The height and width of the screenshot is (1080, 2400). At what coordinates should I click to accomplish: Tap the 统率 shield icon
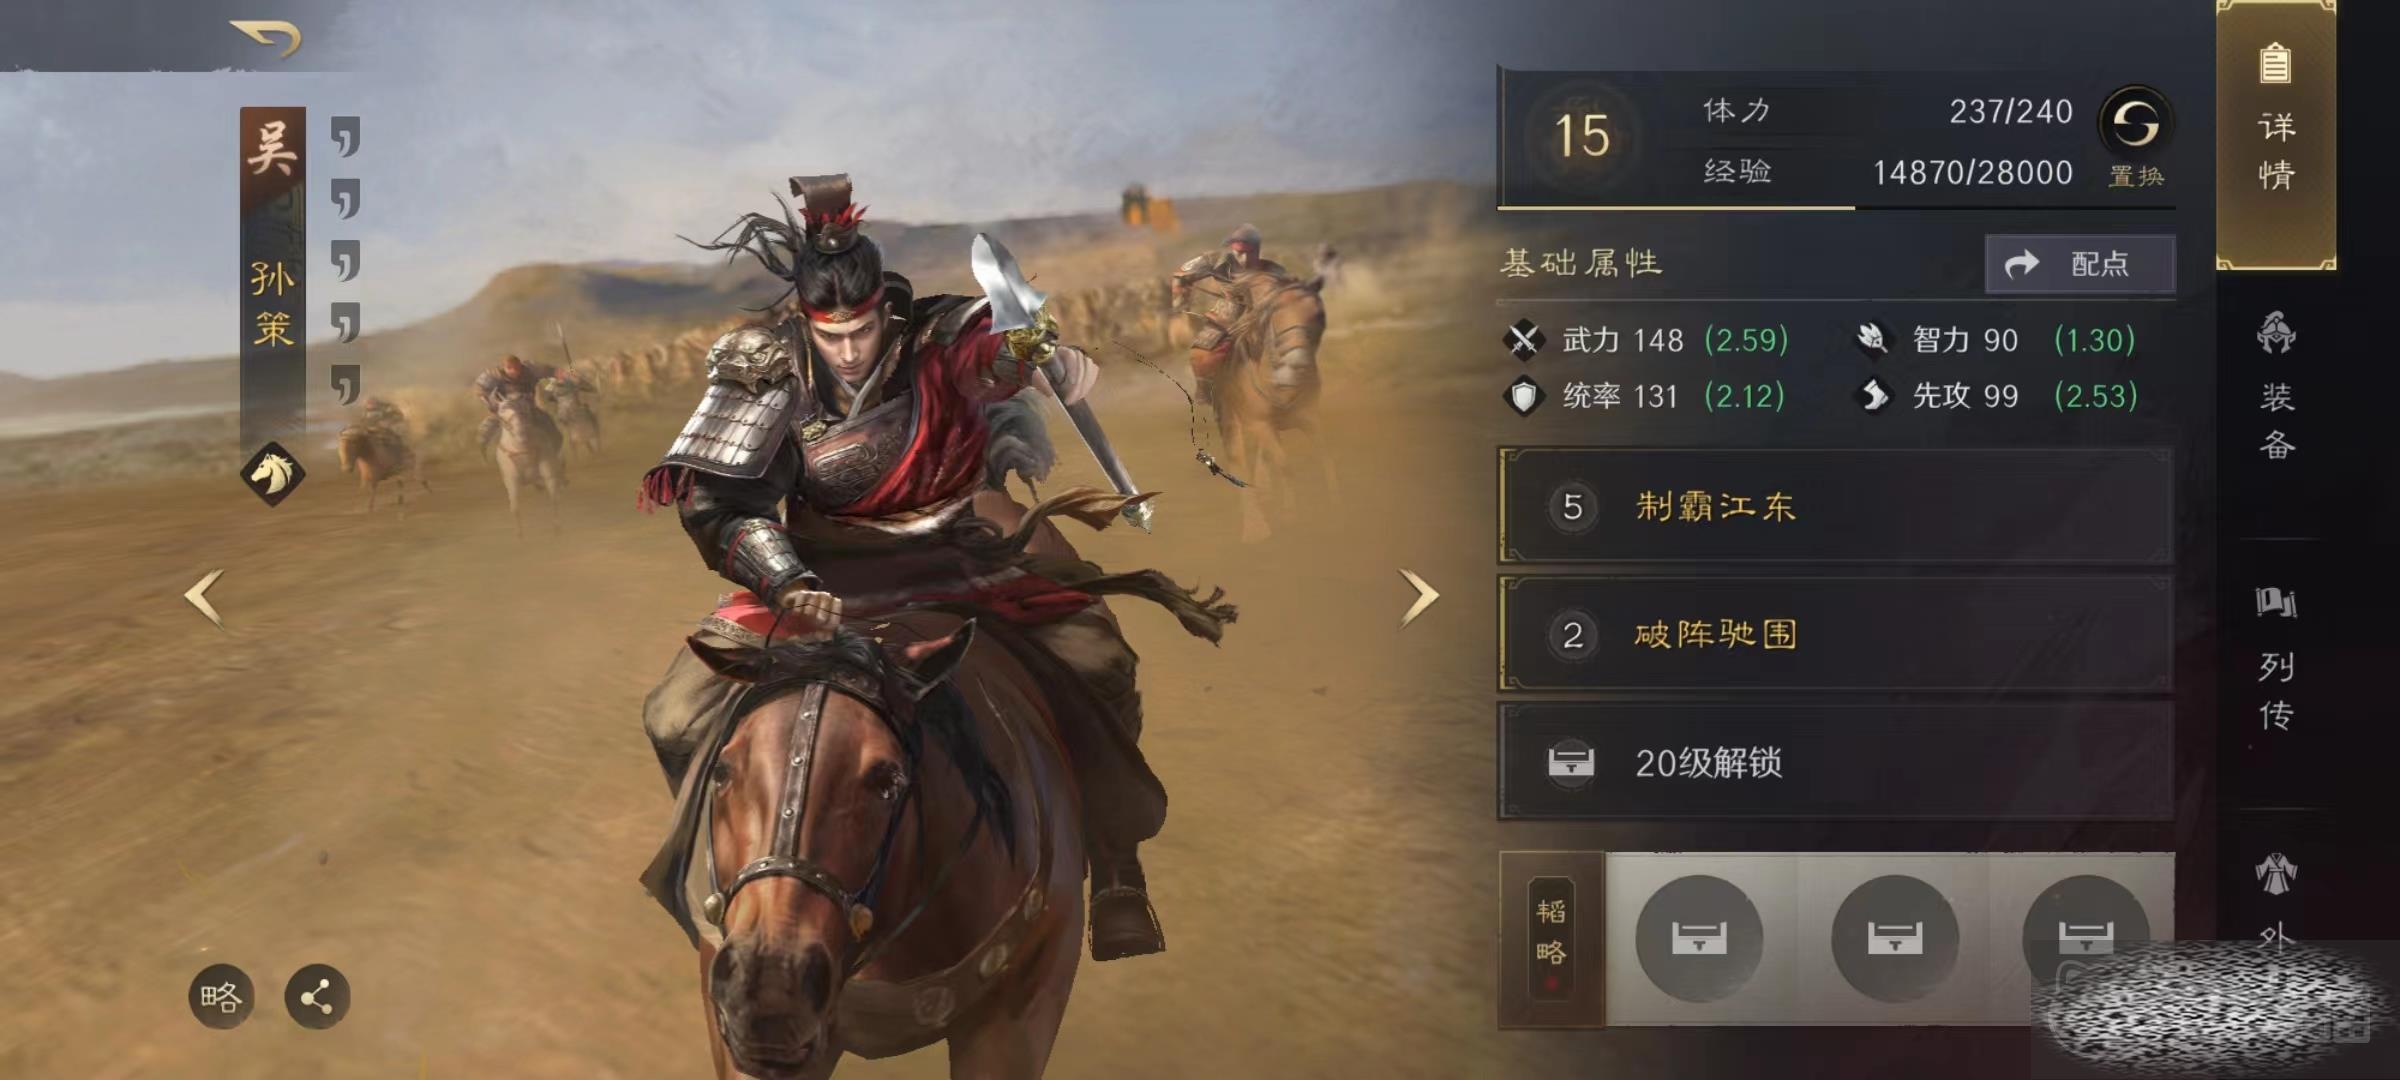tap(1524, 396)
